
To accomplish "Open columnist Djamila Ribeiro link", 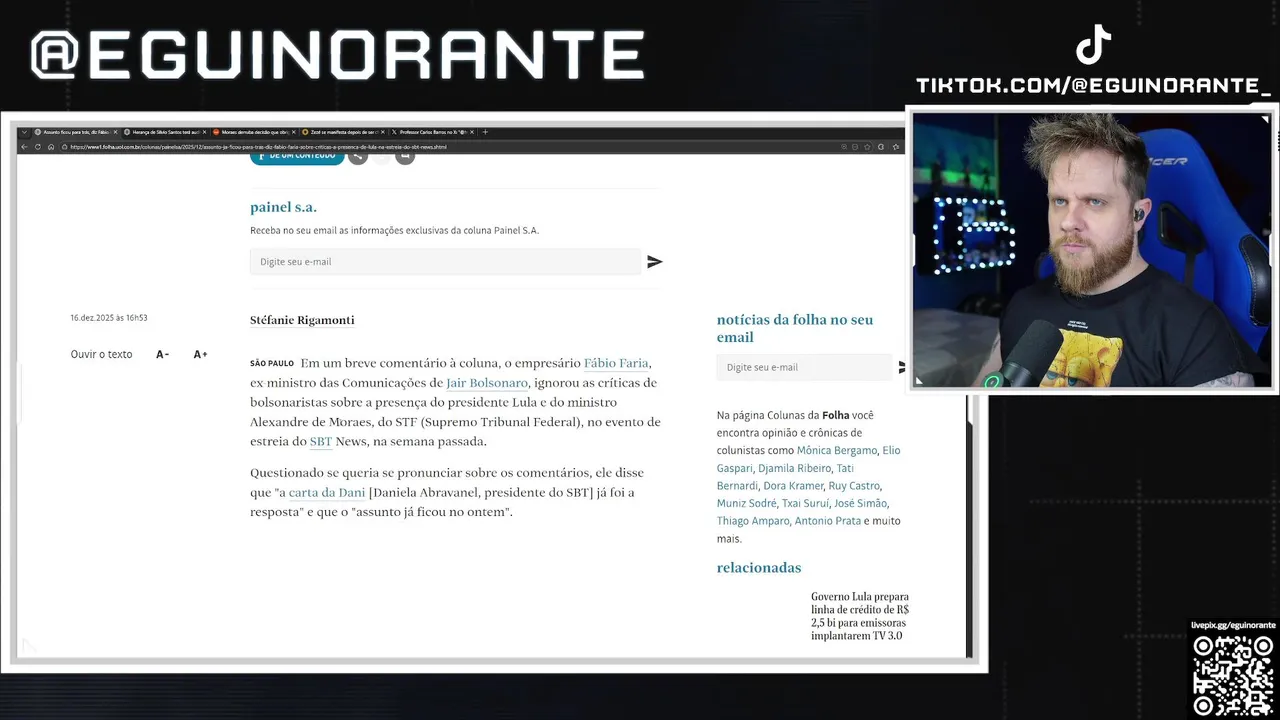I will (x=794, y=468).
